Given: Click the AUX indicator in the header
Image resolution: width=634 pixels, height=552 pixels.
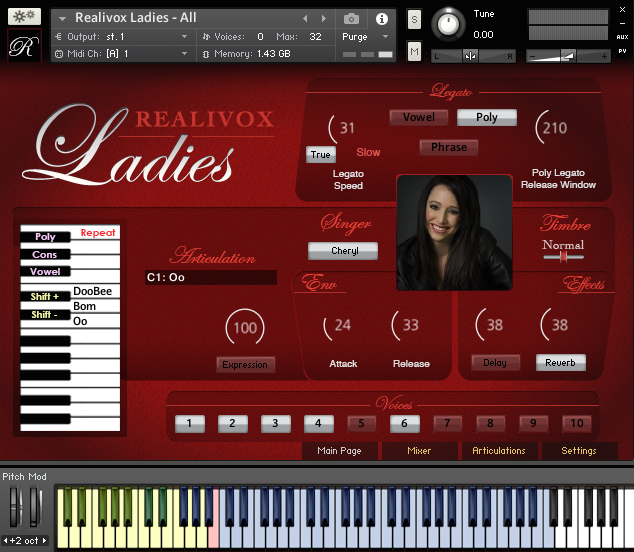Looking at the screenshot, I should click(x=622, y=36).
